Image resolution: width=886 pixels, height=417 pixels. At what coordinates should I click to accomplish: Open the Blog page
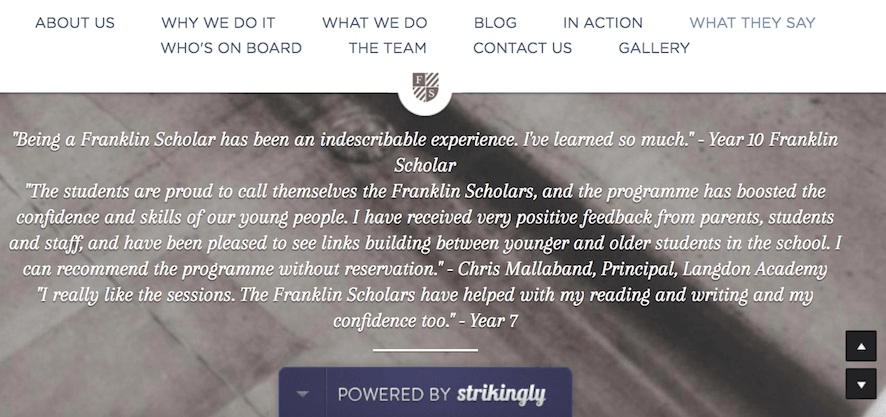pyautogui.click(x=495, y=22)
